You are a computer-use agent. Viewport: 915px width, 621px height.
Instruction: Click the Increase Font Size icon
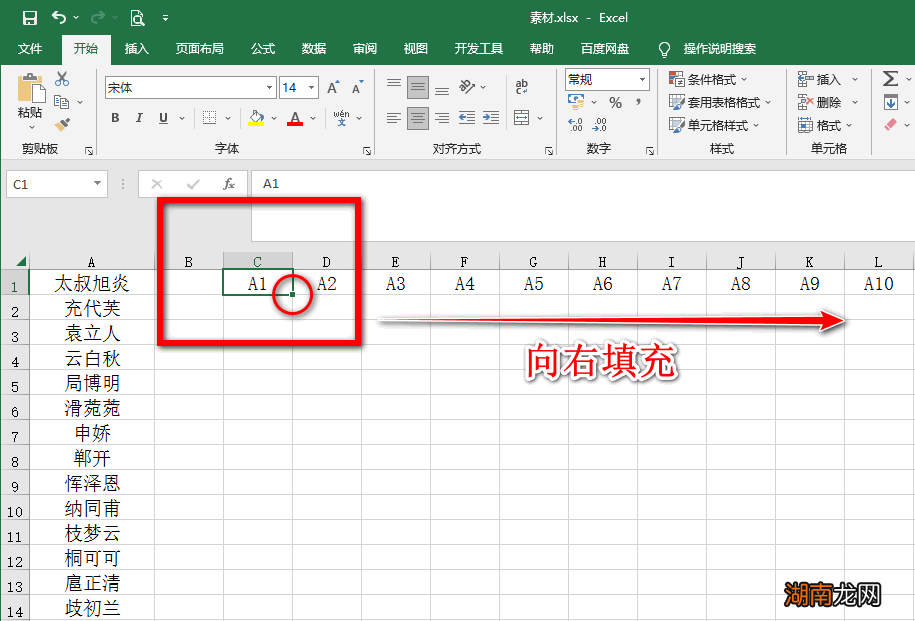coord(333,88)
